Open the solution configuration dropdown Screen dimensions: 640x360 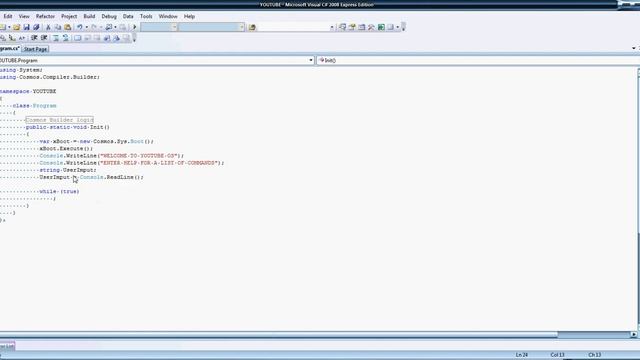[x=159, y=27]
